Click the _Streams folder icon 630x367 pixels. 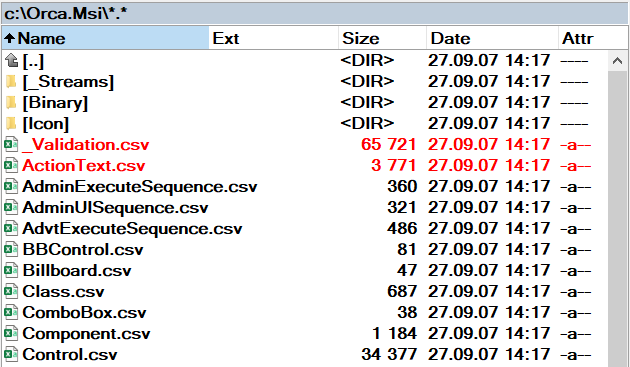tap(11, 82)
